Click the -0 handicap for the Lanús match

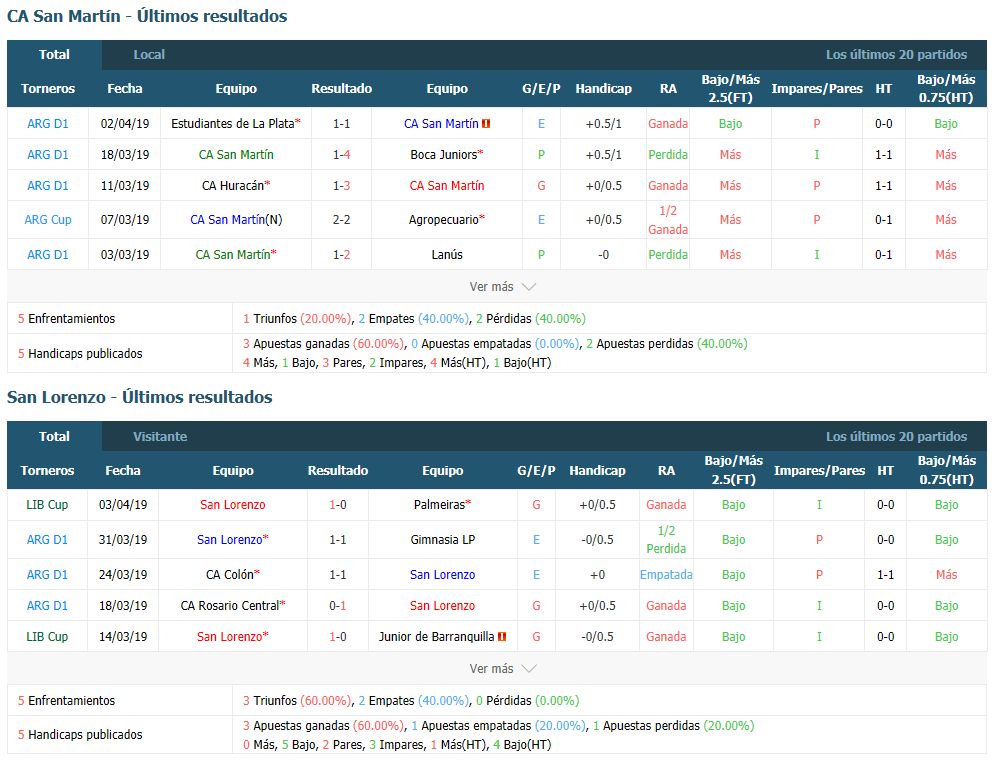tap(604, 255)
